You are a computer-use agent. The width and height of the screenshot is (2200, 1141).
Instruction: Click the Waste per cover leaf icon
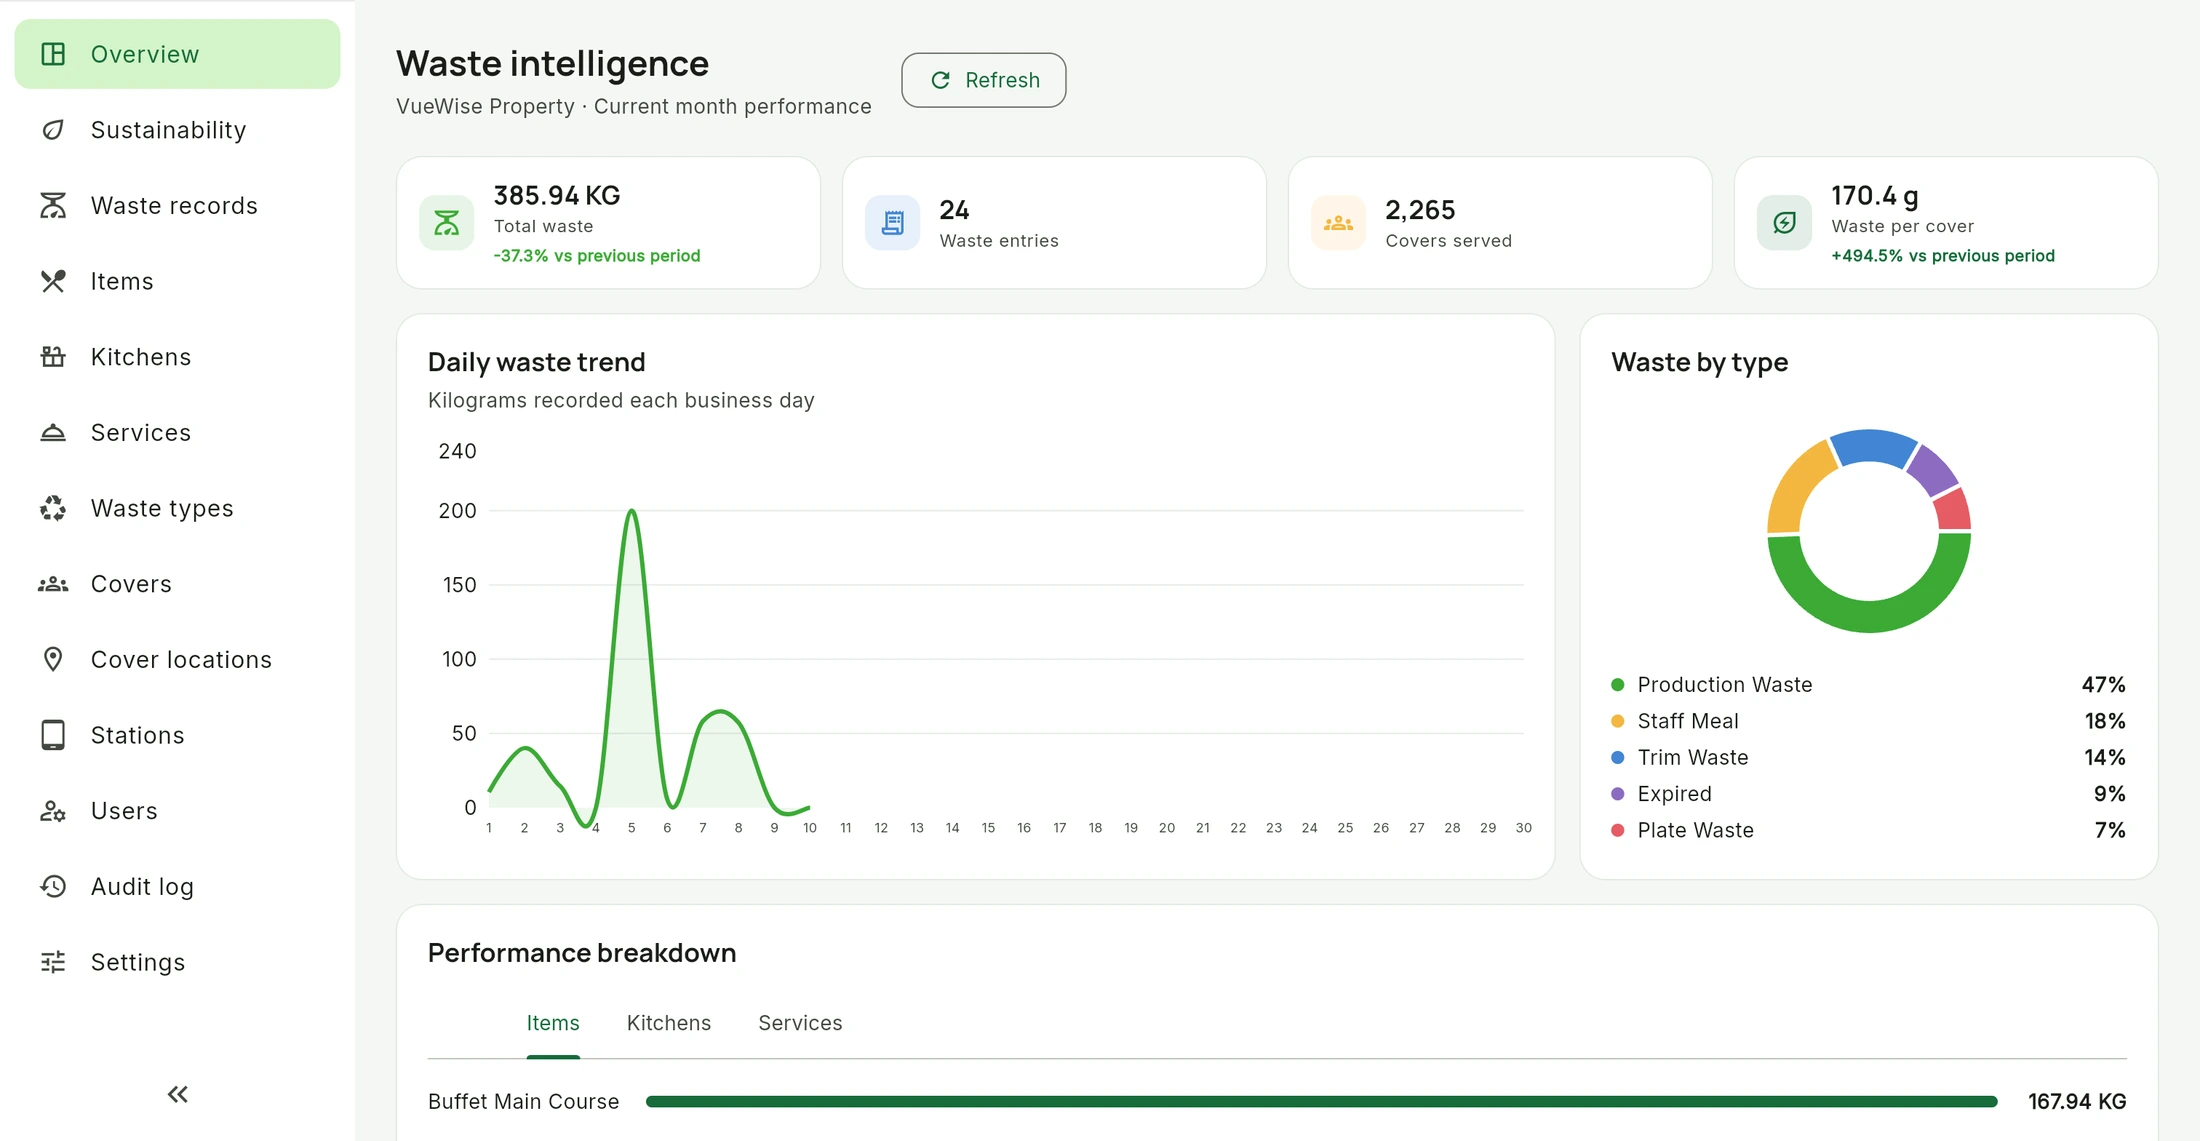coord(1784,223)
